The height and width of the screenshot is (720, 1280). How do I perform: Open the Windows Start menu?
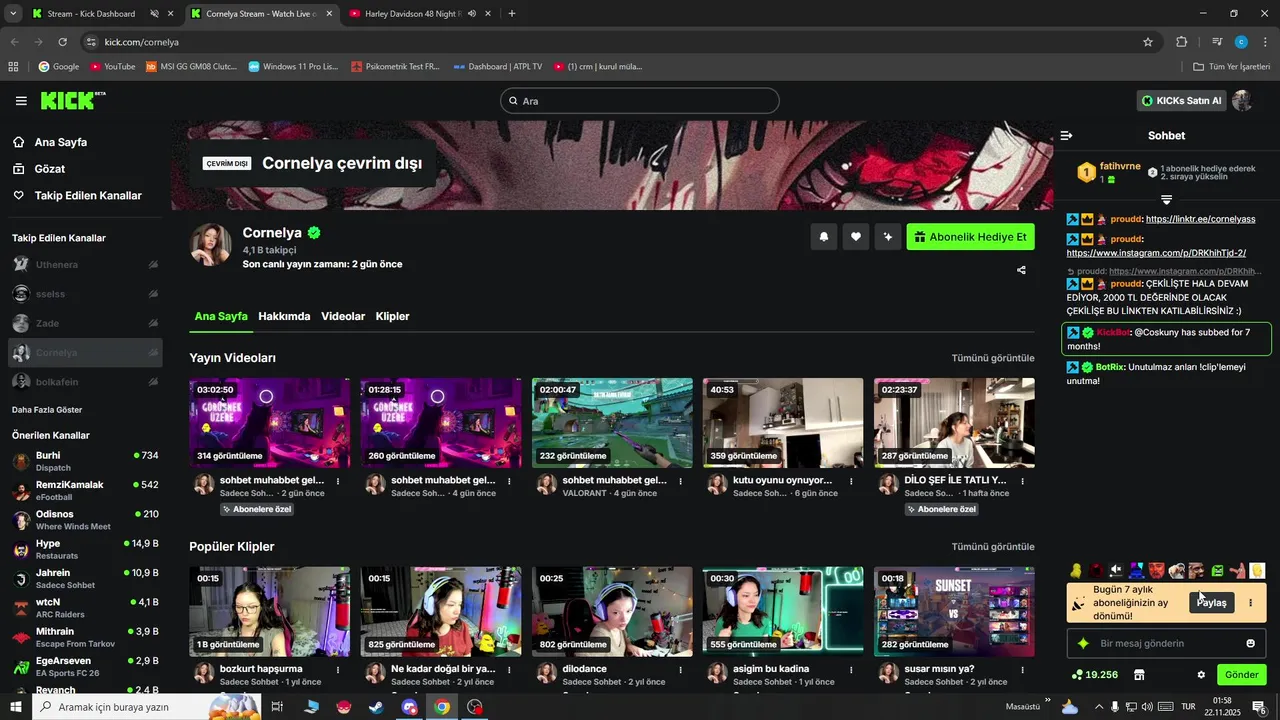[x=15, y=707]
